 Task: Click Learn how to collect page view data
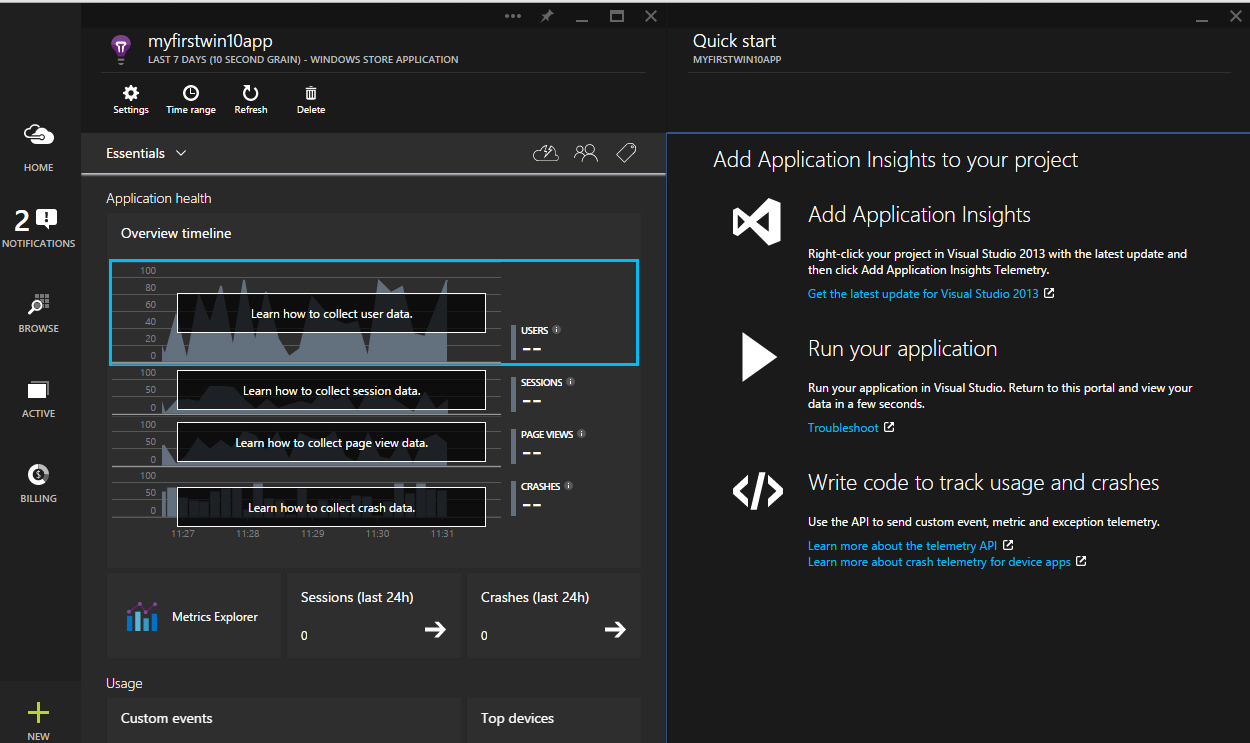[x=331, y=442]
